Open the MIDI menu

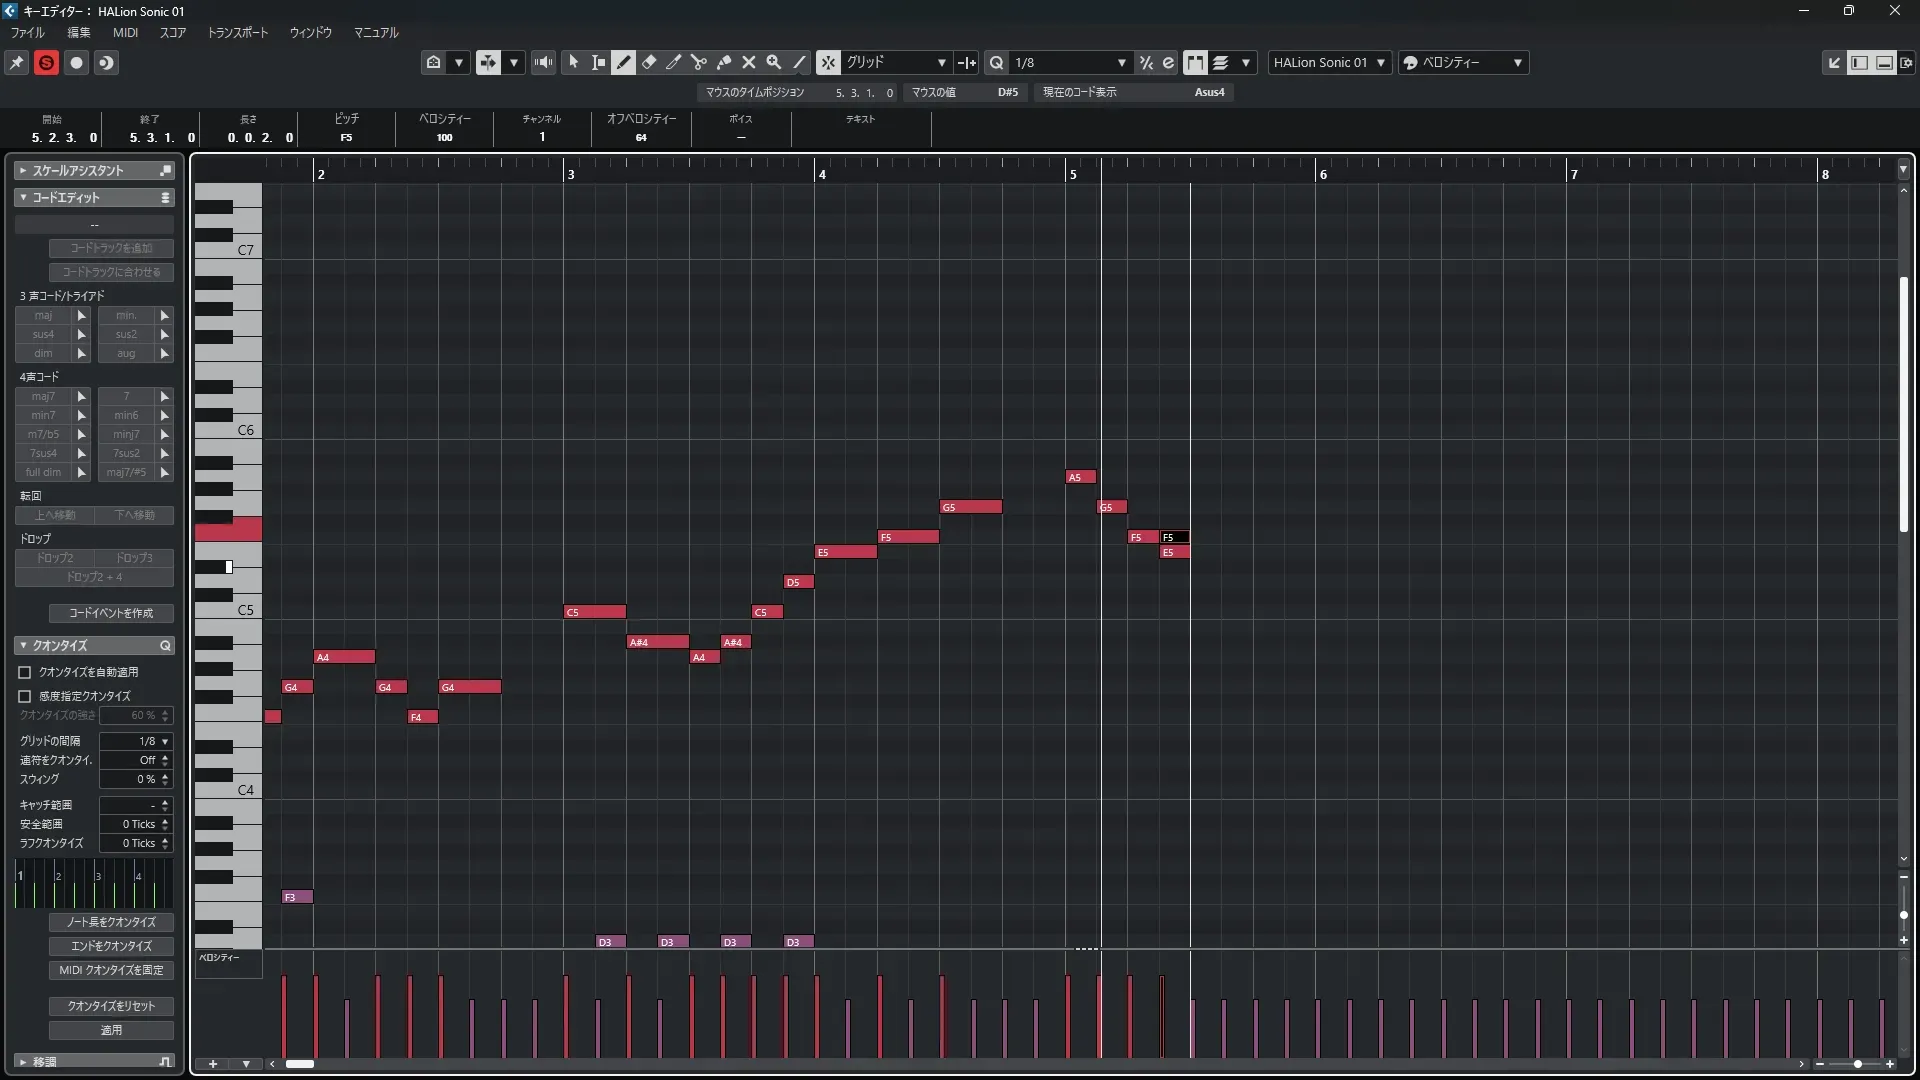click(126, 32)
